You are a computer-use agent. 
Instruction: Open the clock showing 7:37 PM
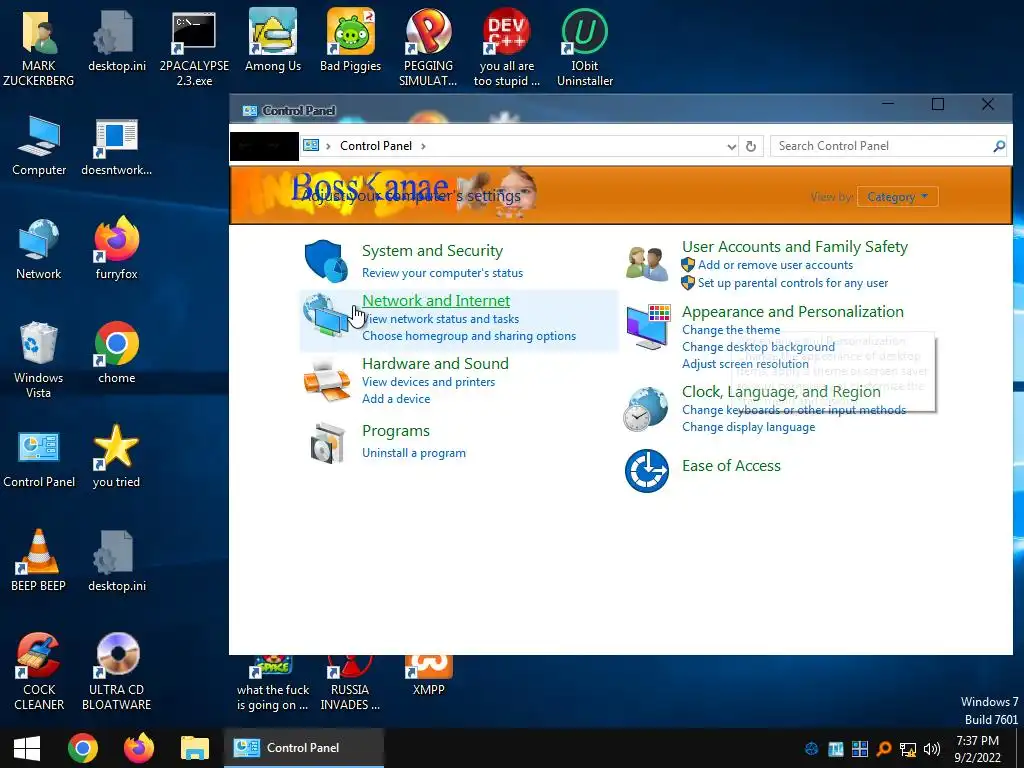point(977,749)
